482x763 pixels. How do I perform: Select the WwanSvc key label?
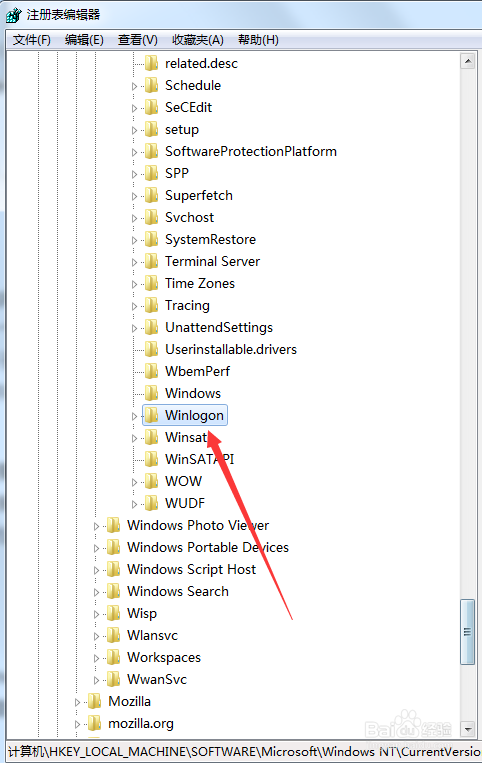pyautogui.click(x=157, y=679)
